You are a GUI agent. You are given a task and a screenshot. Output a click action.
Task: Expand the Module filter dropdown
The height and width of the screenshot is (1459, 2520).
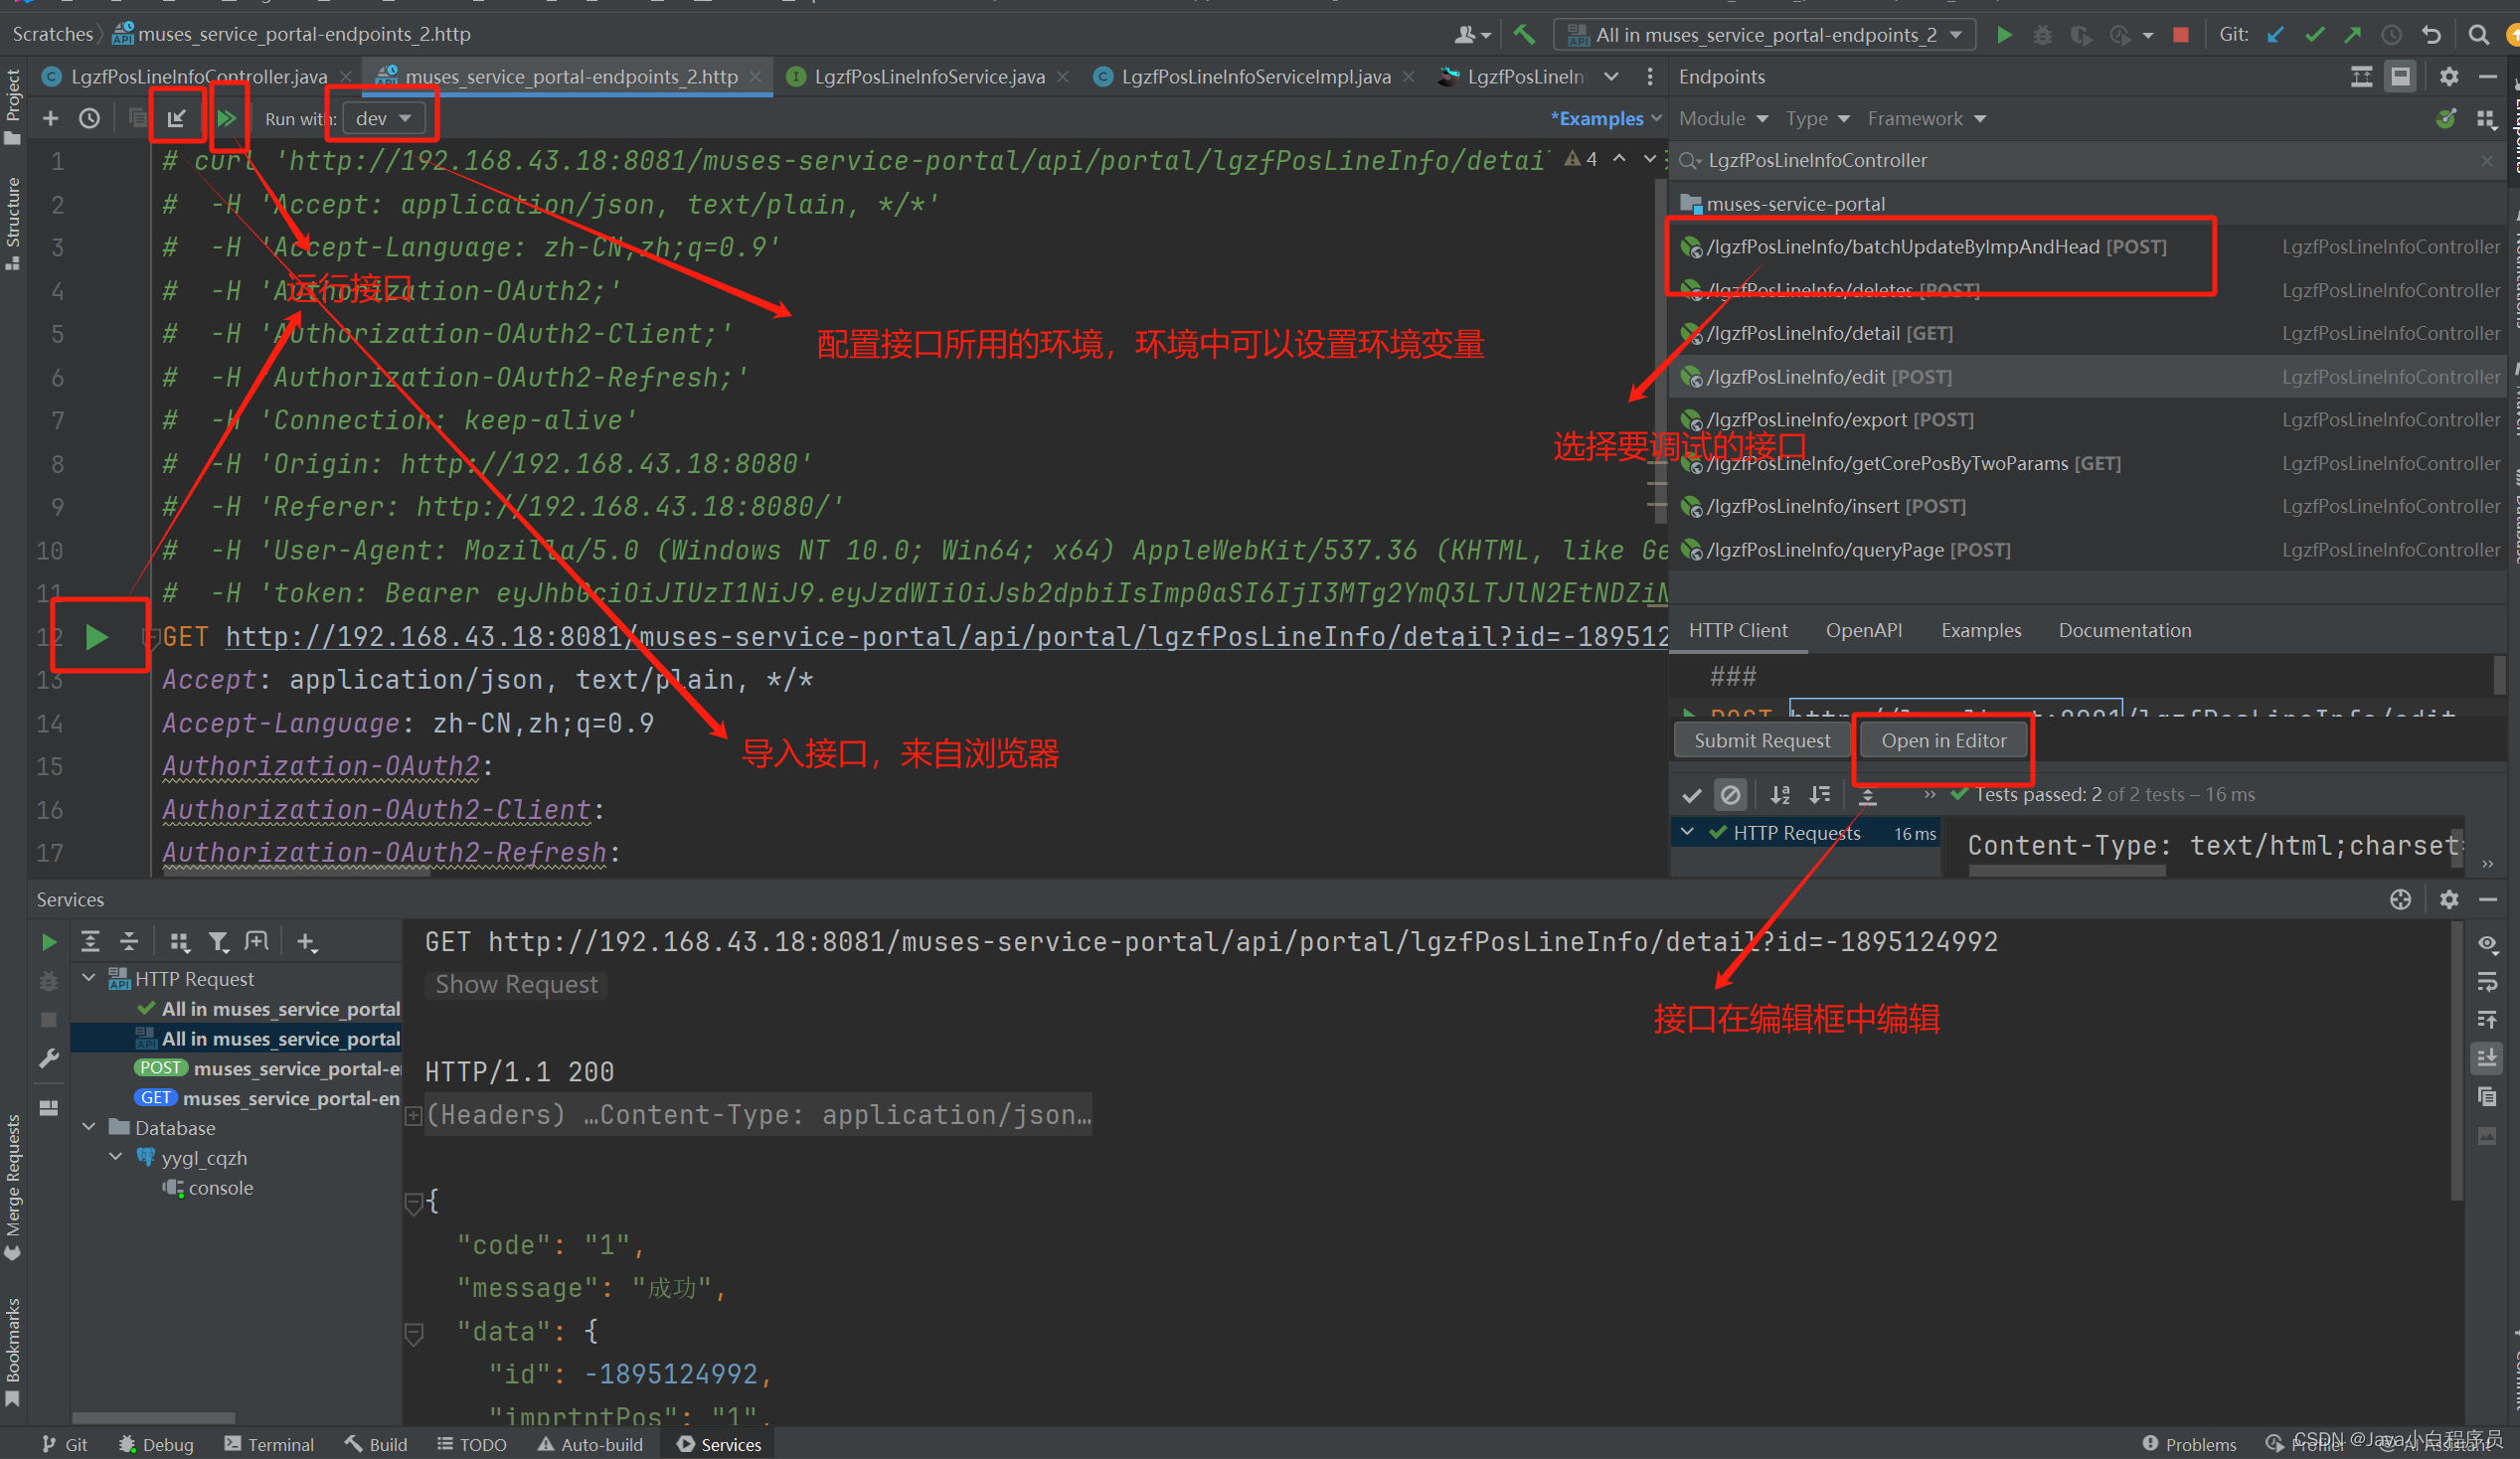(1723, 119)
